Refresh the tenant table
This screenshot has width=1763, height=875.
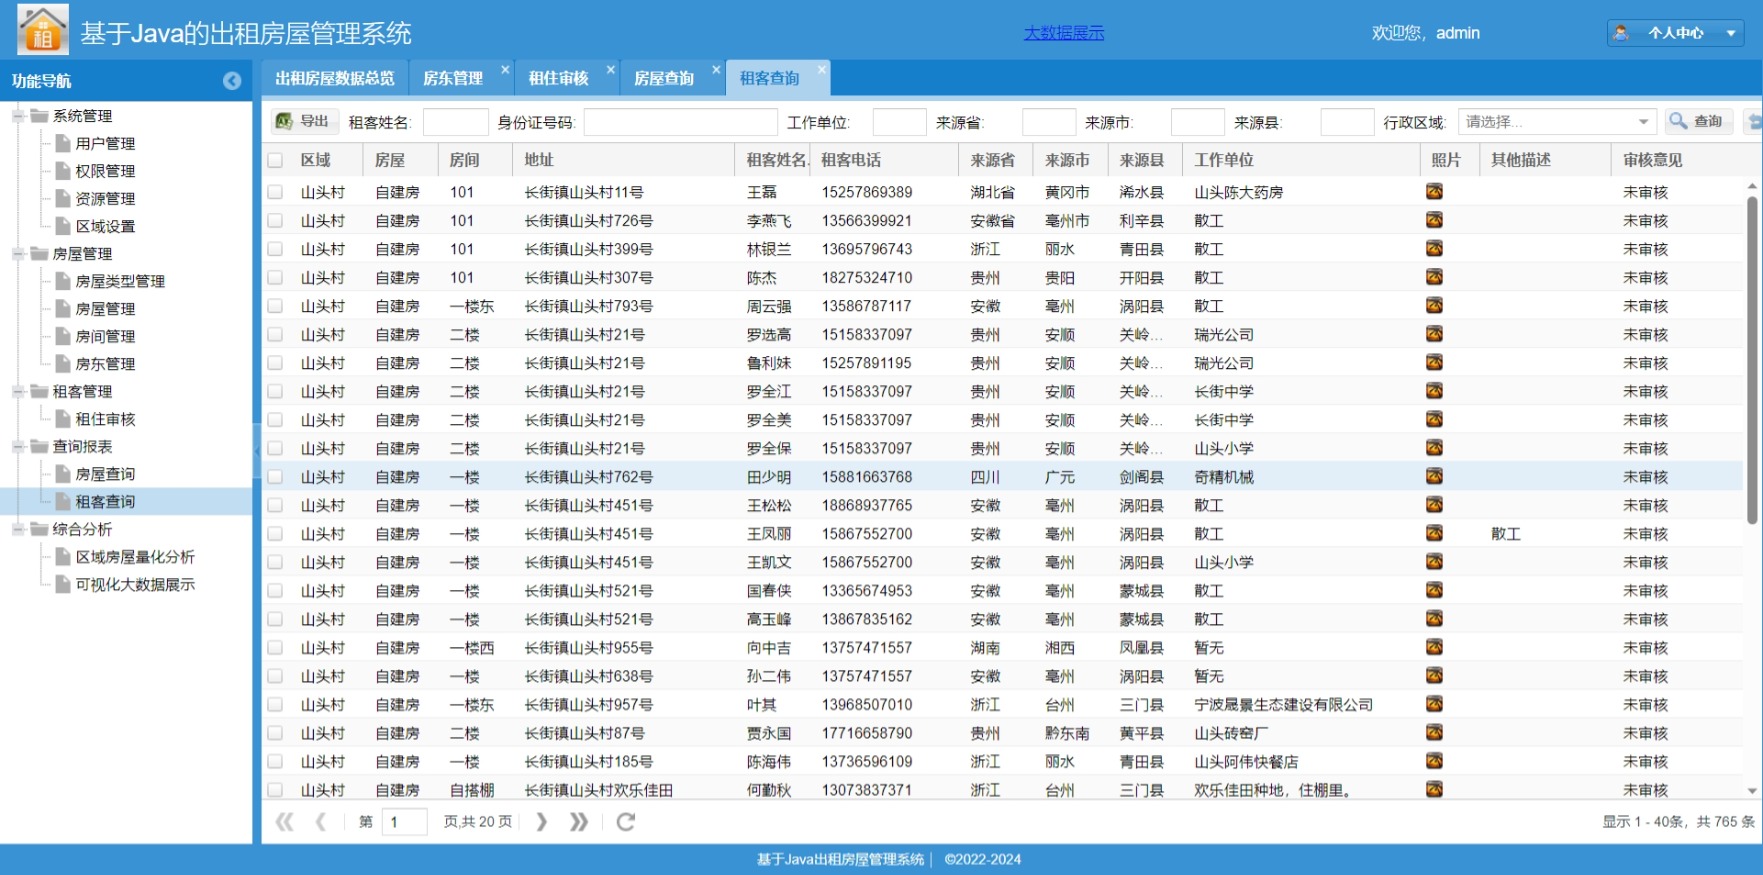(x=626, y=822)
